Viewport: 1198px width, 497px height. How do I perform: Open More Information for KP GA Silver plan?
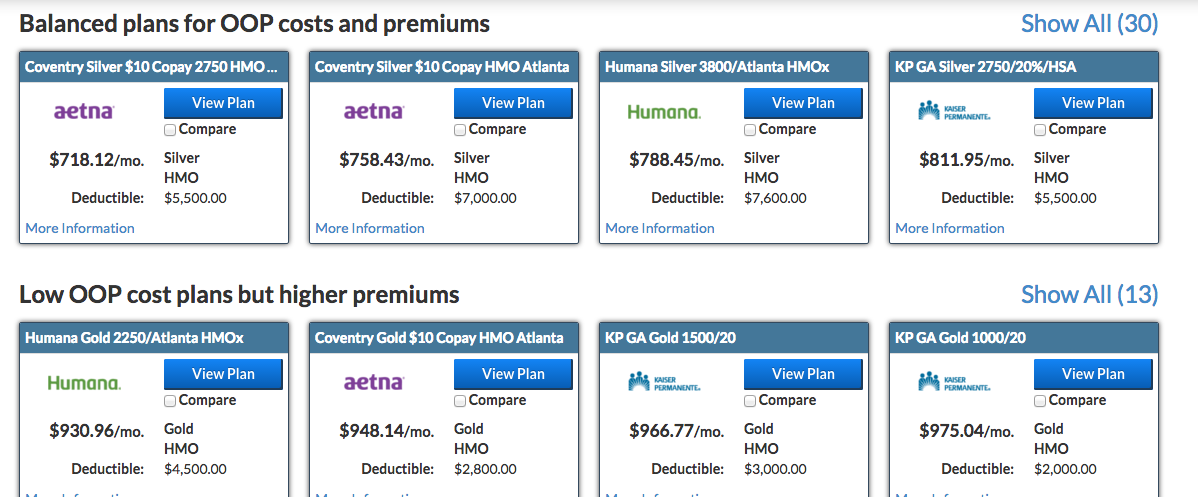[950, 228]
